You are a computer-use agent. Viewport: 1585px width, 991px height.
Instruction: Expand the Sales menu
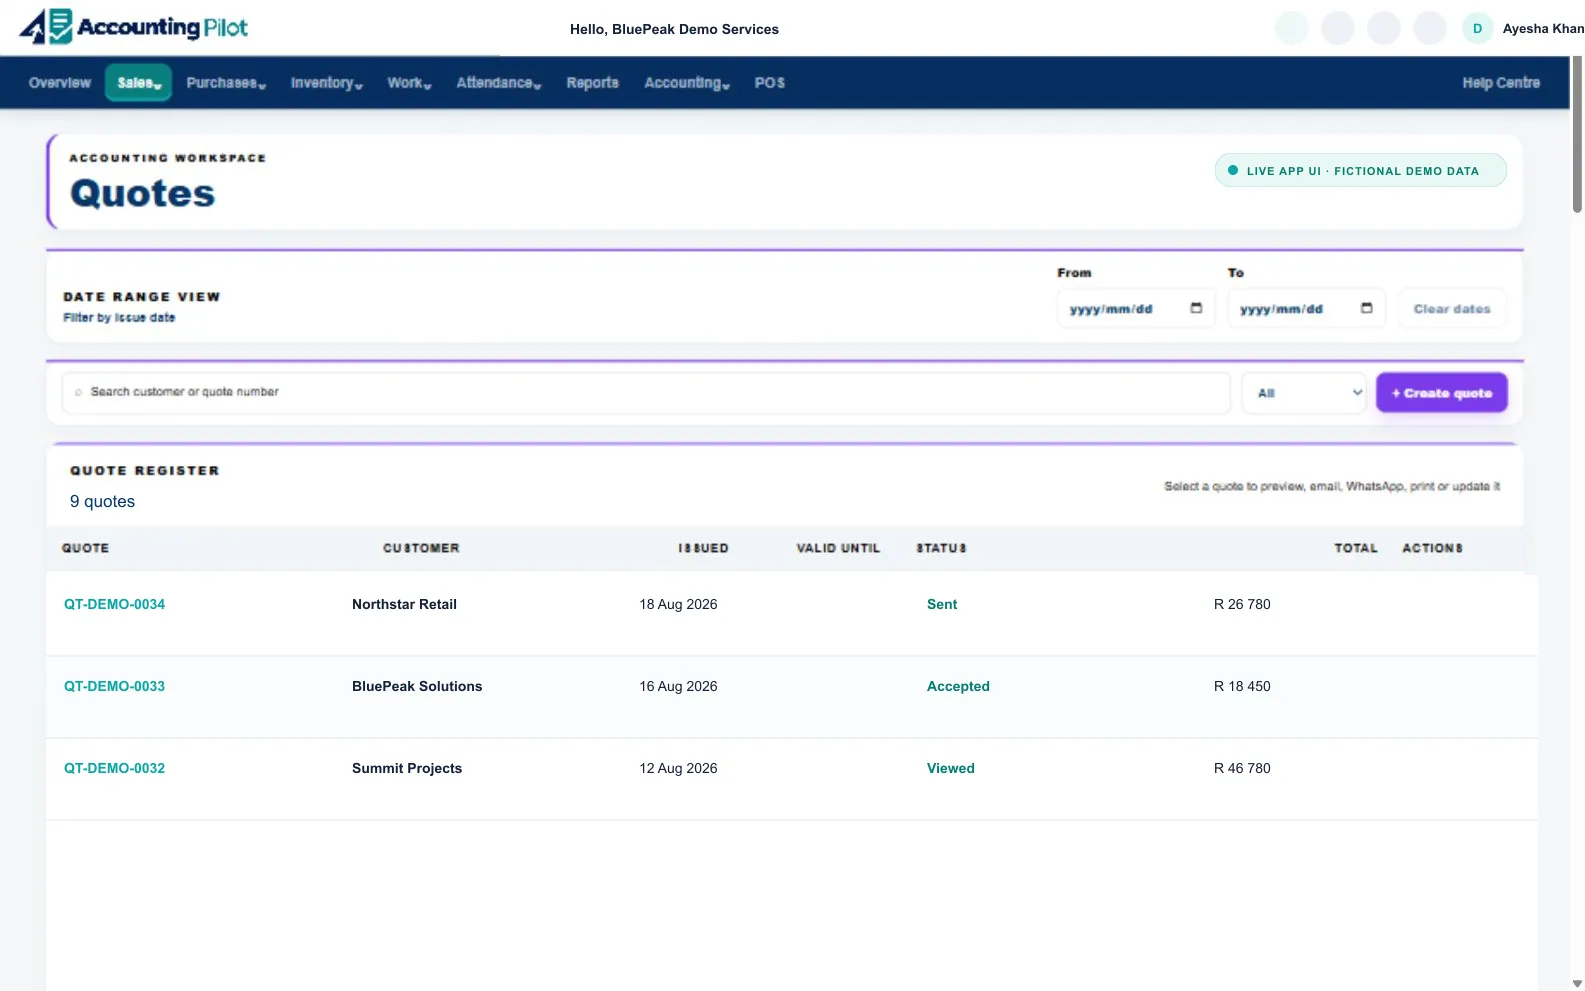point(138,83)
